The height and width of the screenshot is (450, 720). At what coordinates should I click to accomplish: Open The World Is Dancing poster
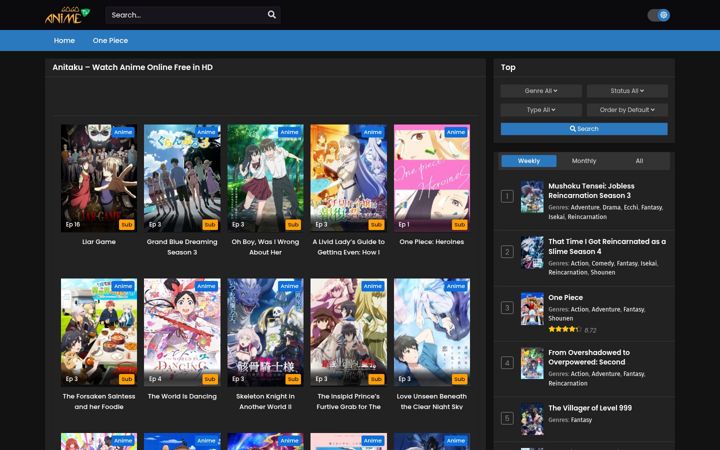point(182,332)
